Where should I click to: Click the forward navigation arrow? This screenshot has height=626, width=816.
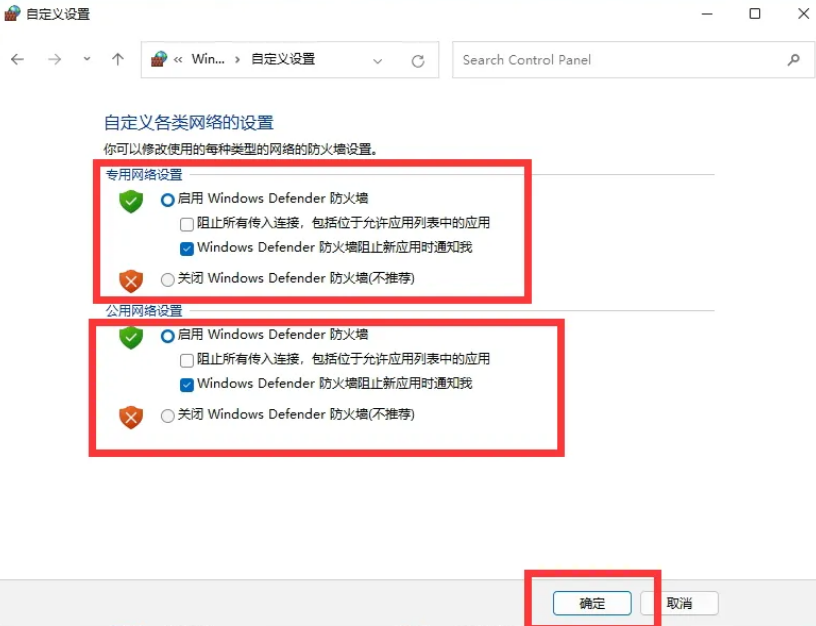(54, 59)
